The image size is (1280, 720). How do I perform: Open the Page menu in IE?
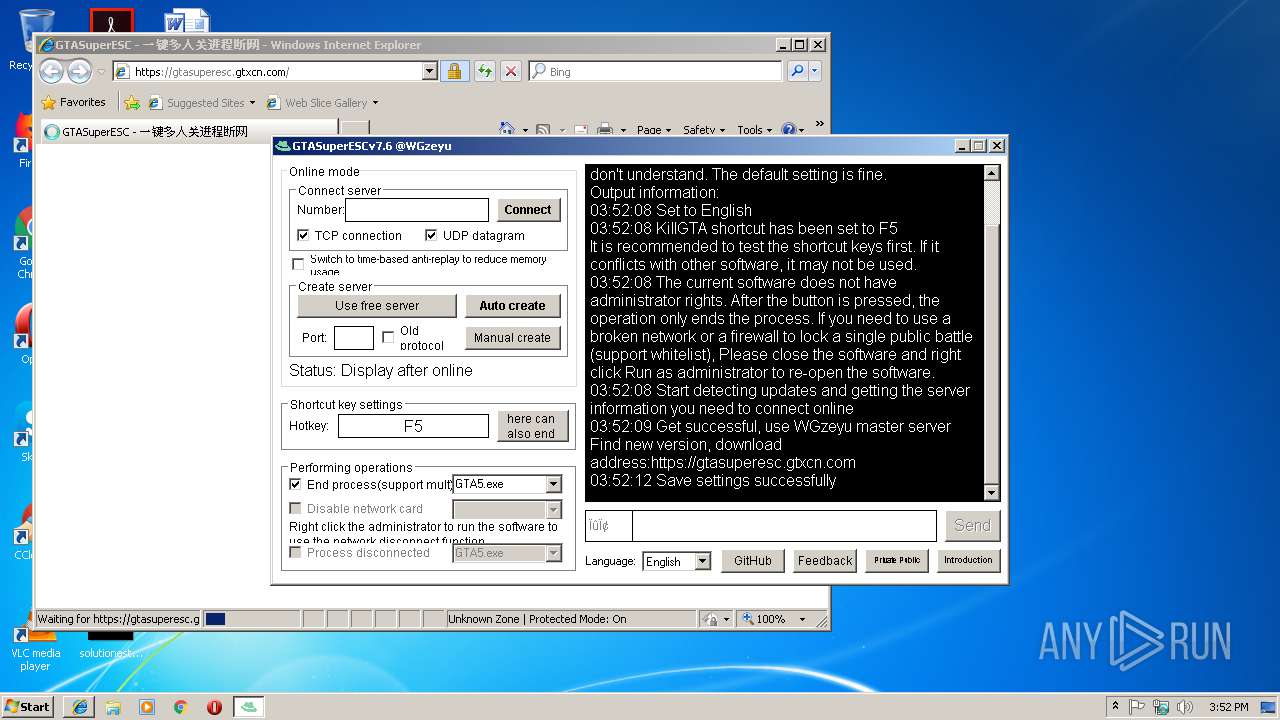(654, 129)
